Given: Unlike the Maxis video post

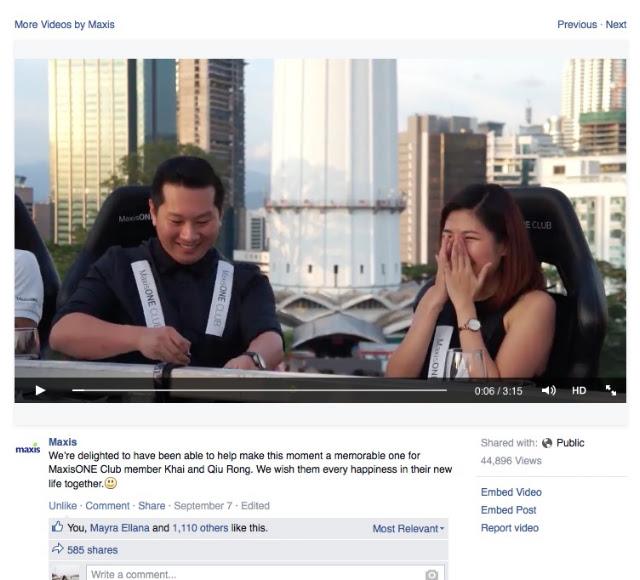Looking at the screenshot, I should pyautogui.click(x=62, y=506).
